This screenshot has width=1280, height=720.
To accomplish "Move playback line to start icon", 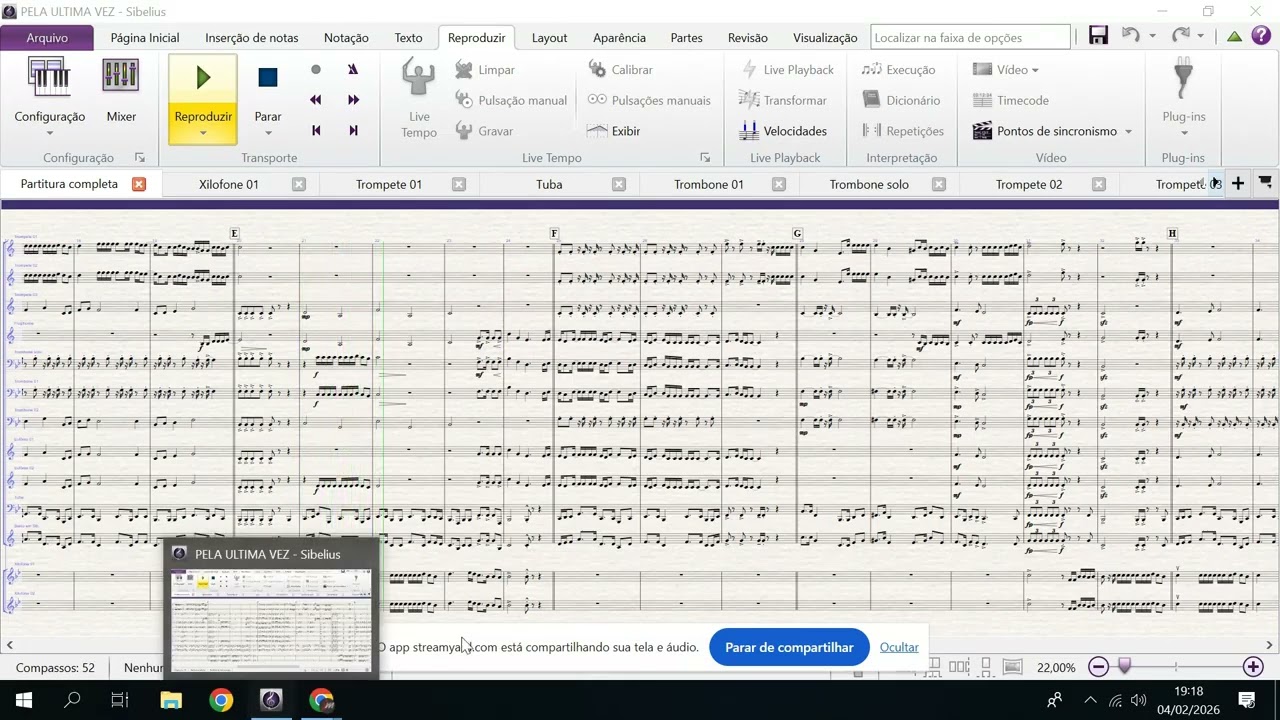I will (x=316, y=130).
